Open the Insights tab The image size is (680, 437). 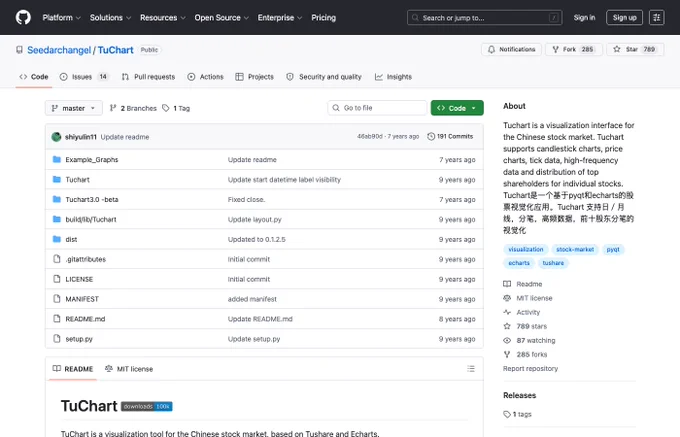click(x=393, y=77)
